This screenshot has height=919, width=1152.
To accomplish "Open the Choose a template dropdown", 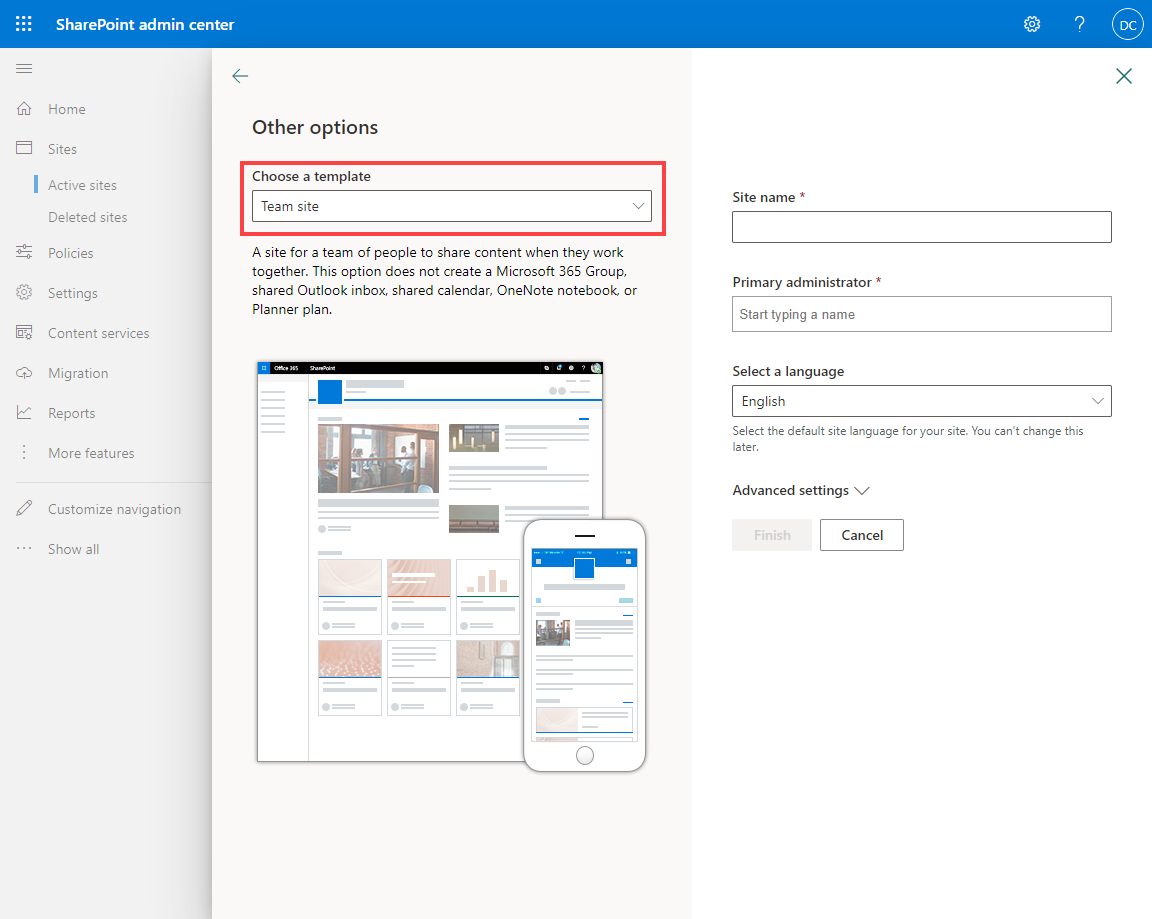I will tap(452, 206).
